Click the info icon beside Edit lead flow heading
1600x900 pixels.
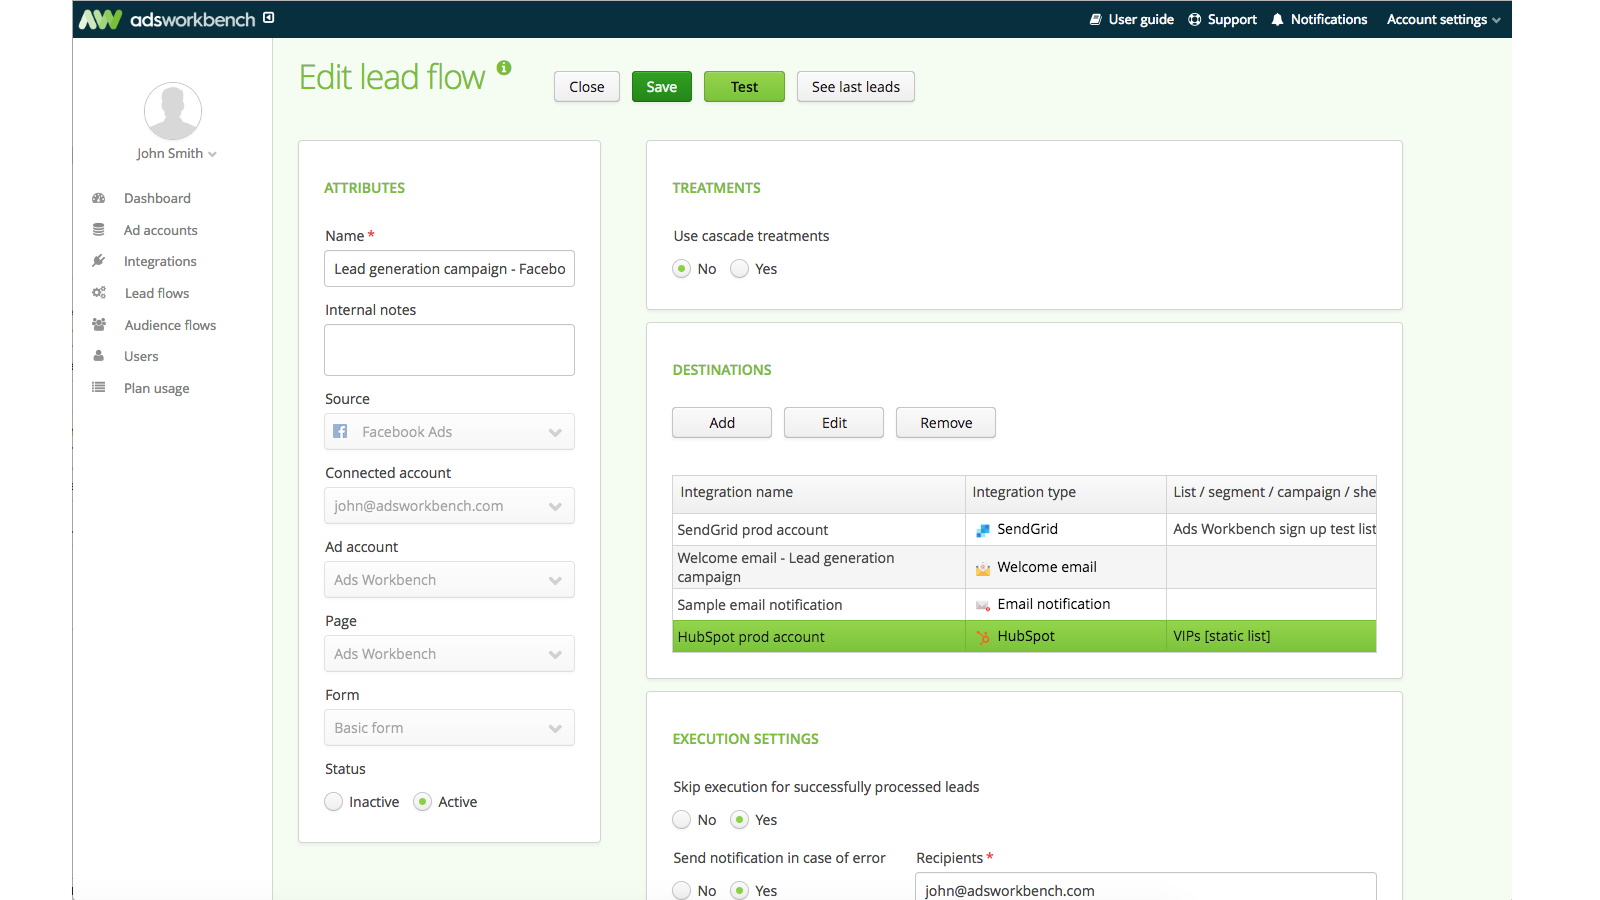pos(504,69)
